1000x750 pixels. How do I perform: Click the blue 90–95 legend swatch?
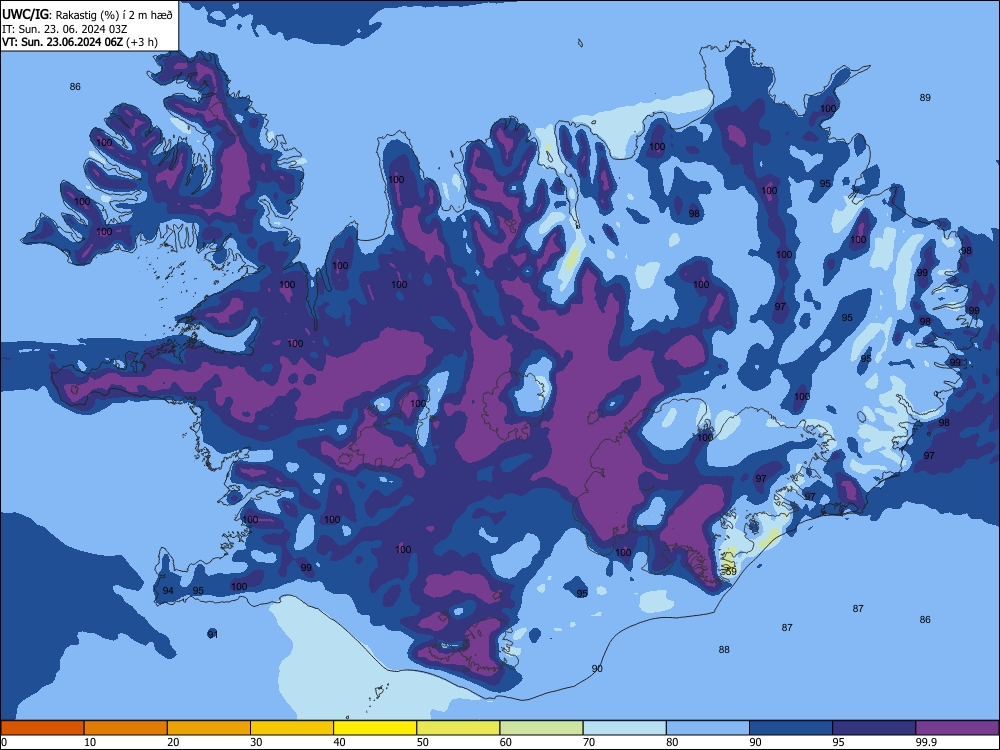point(791,728)
